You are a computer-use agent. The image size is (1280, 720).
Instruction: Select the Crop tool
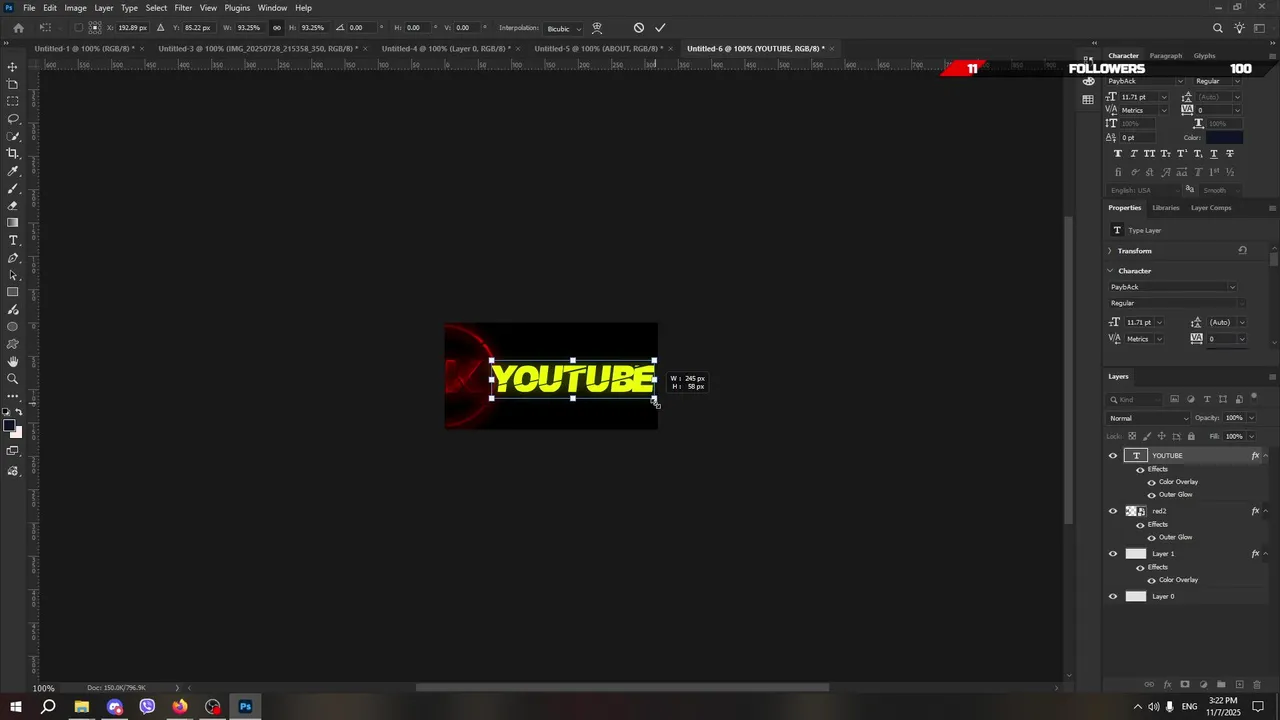[x=13, y=153]
